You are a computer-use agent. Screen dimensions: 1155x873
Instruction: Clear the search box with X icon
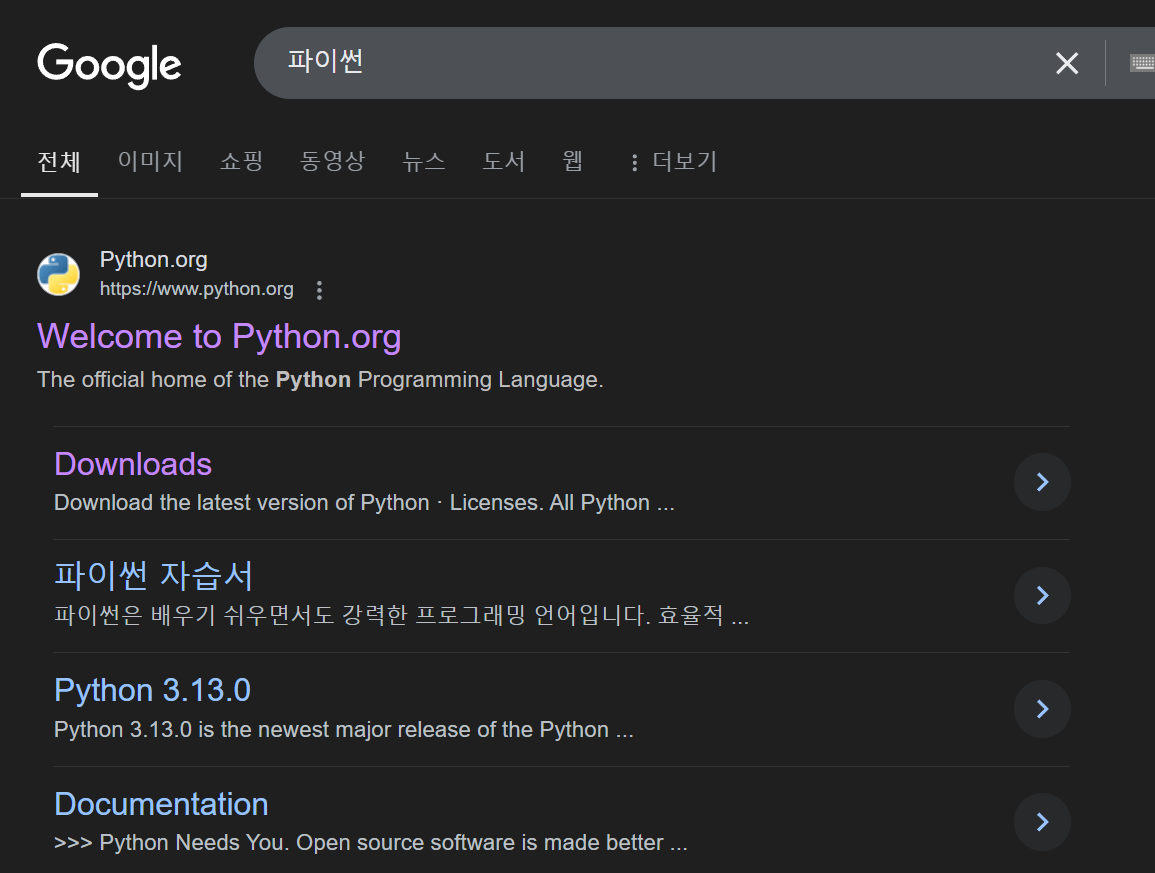tap(1067, 63)
